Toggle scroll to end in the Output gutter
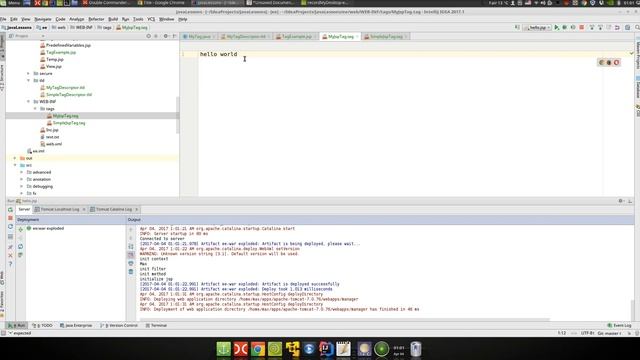 tap(131, 255)
